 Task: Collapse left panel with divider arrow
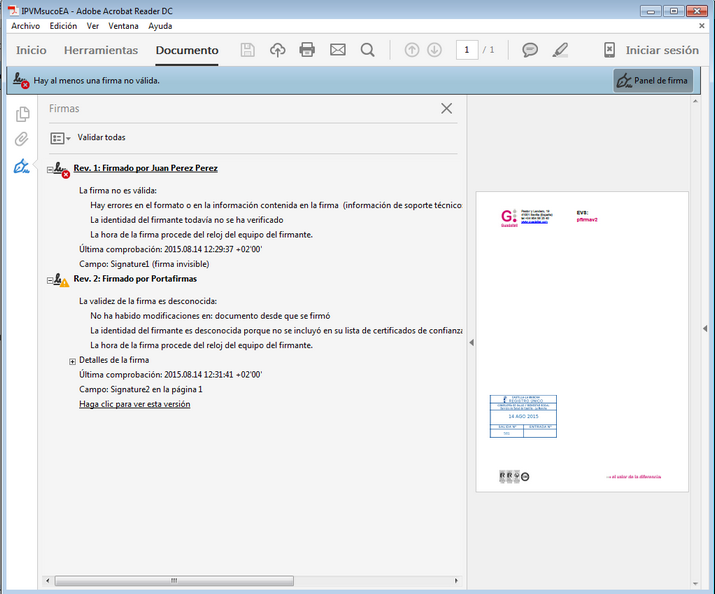471,342
